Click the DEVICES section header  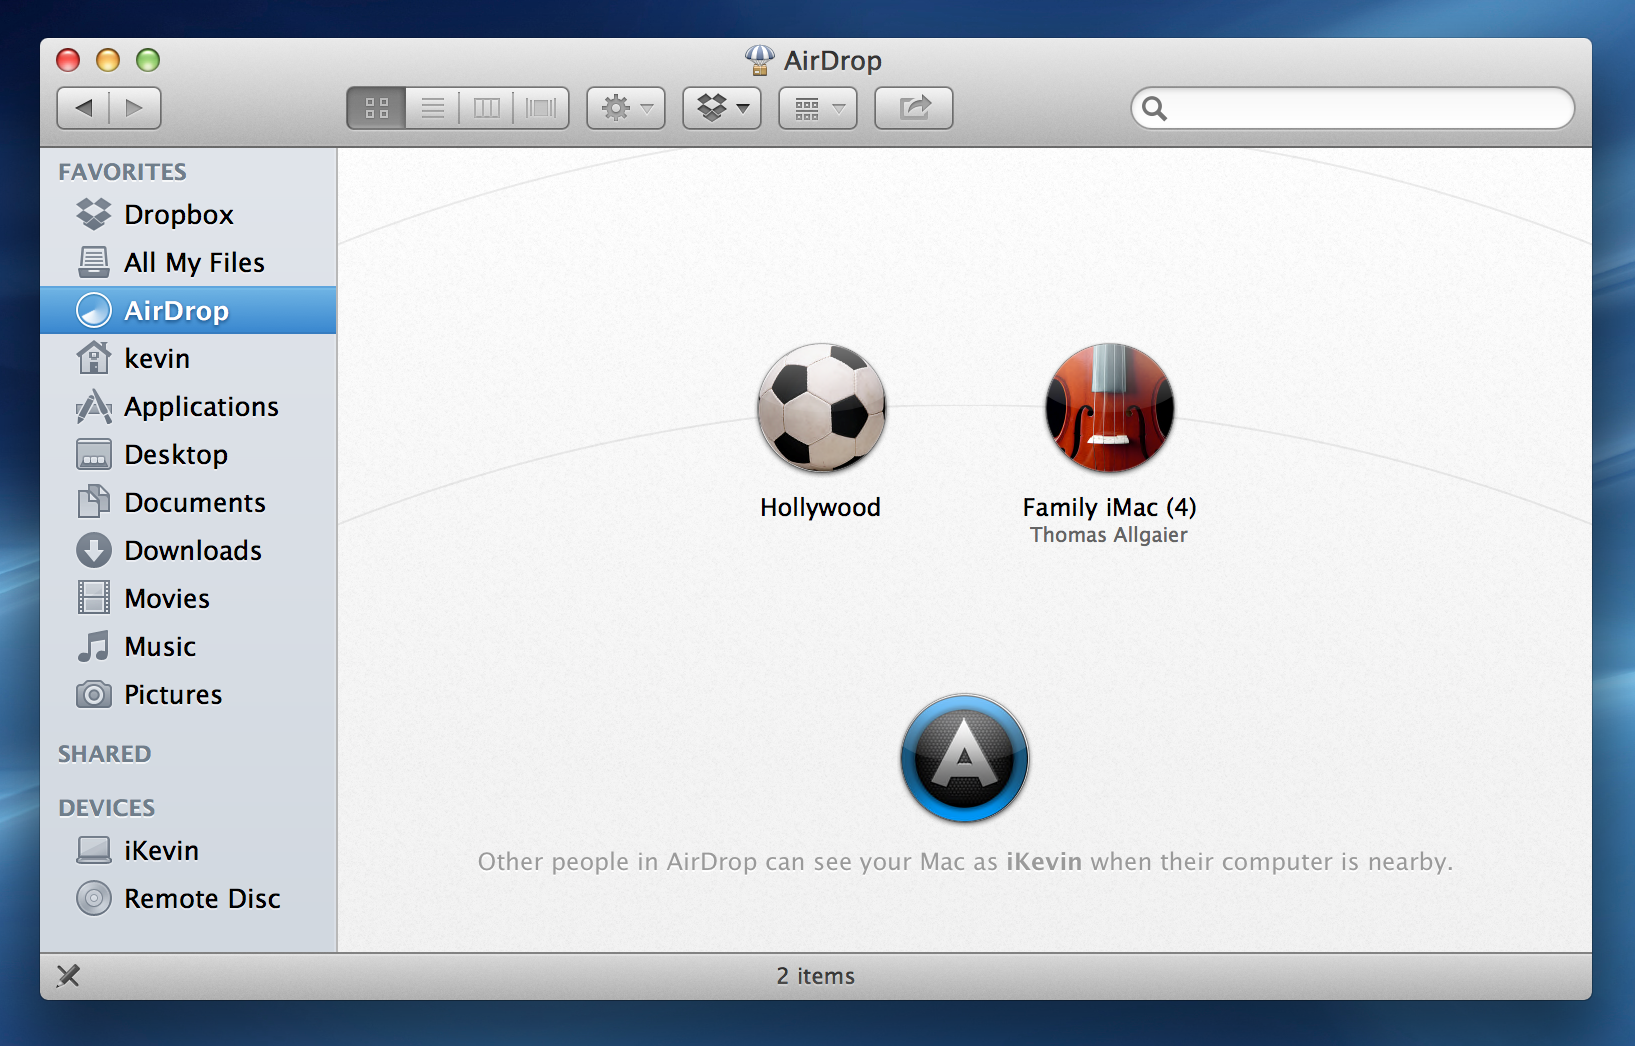[x=106, y=808]
